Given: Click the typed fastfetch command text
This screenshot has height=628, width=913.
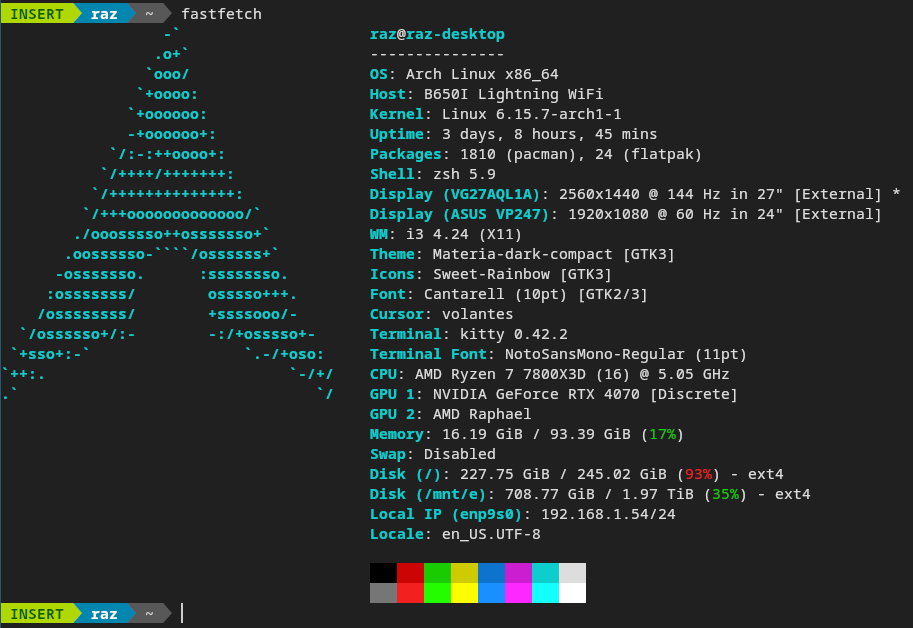Looking at the screenshot, I should (x=221, y=14).
